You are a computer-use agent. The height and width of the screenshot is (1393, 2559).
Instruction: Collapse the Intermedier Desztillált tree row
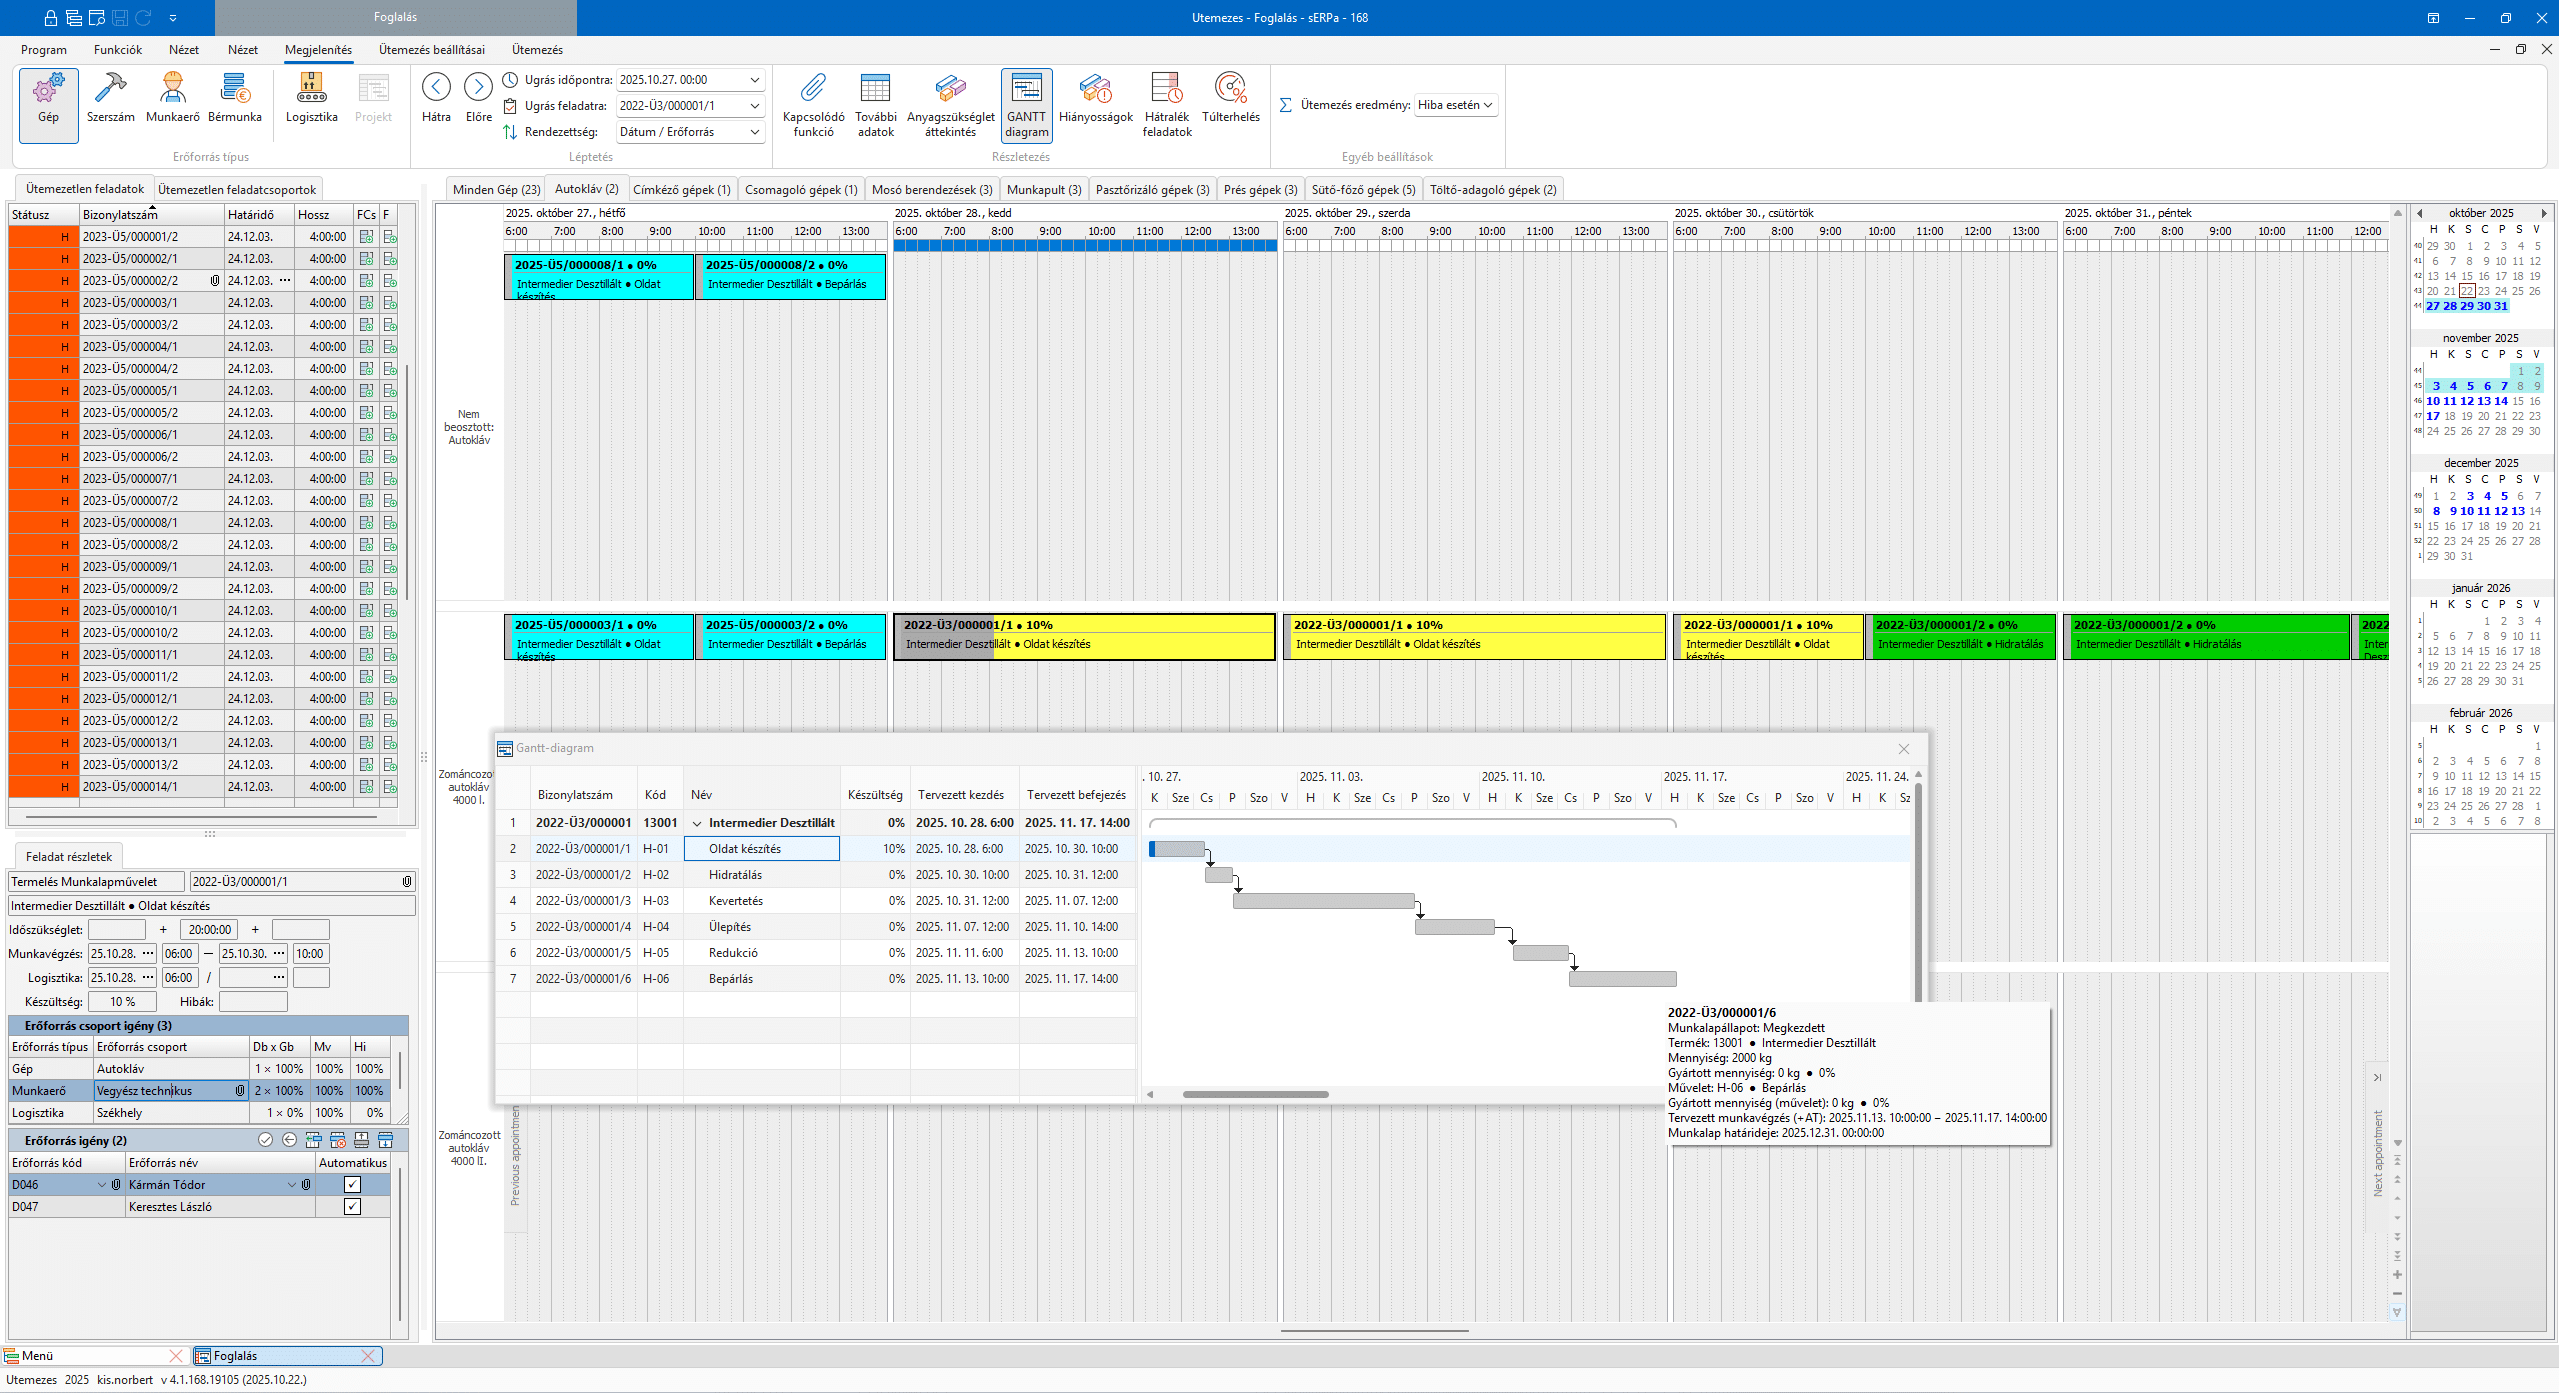coord(697,823)
